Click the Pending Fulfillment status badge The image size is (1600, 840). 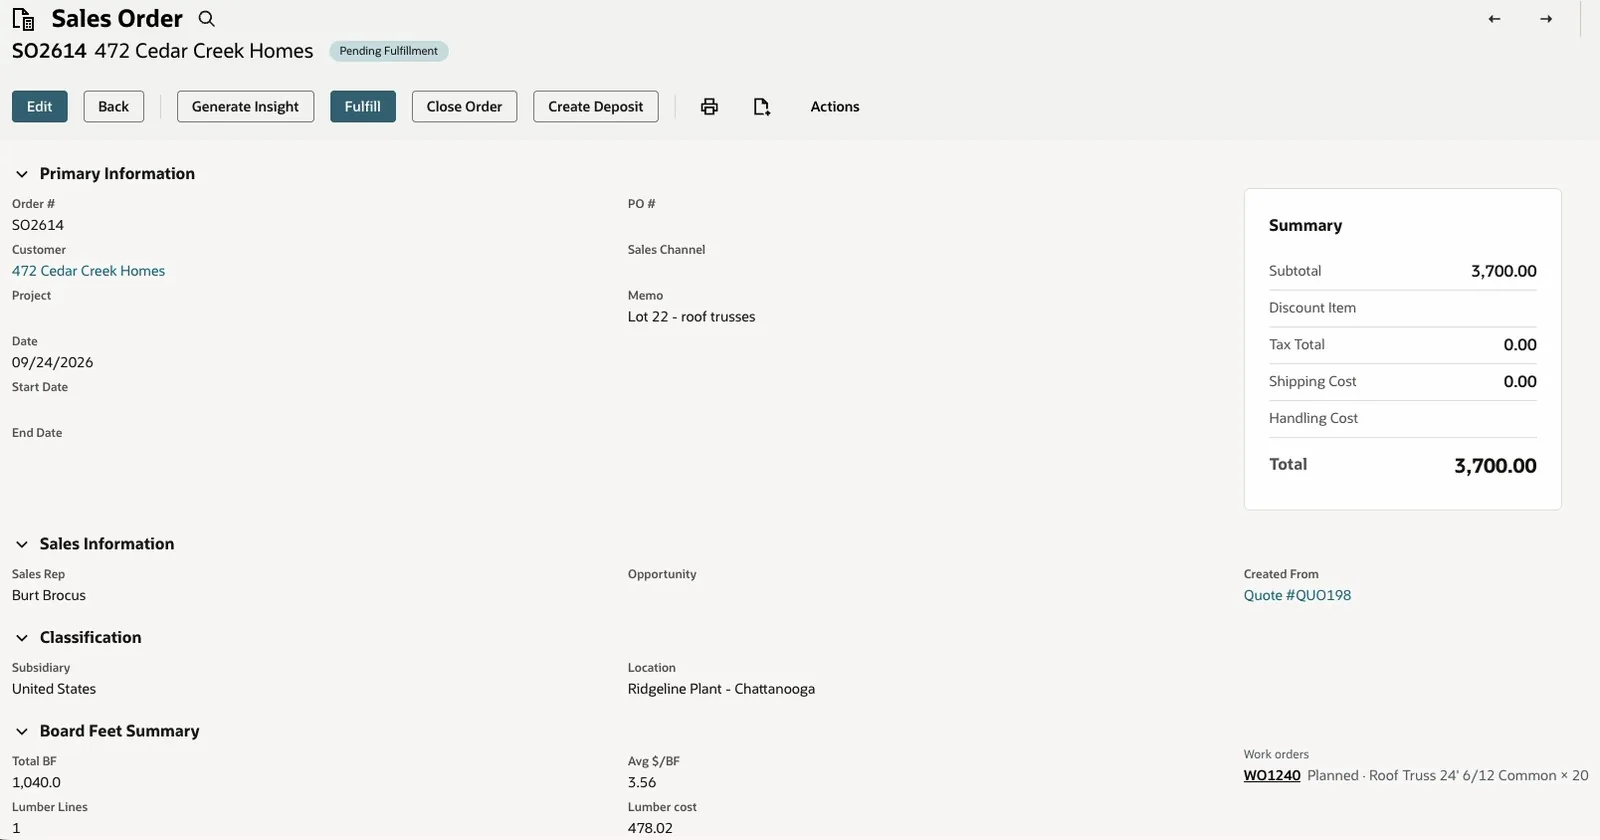point(389,51)
